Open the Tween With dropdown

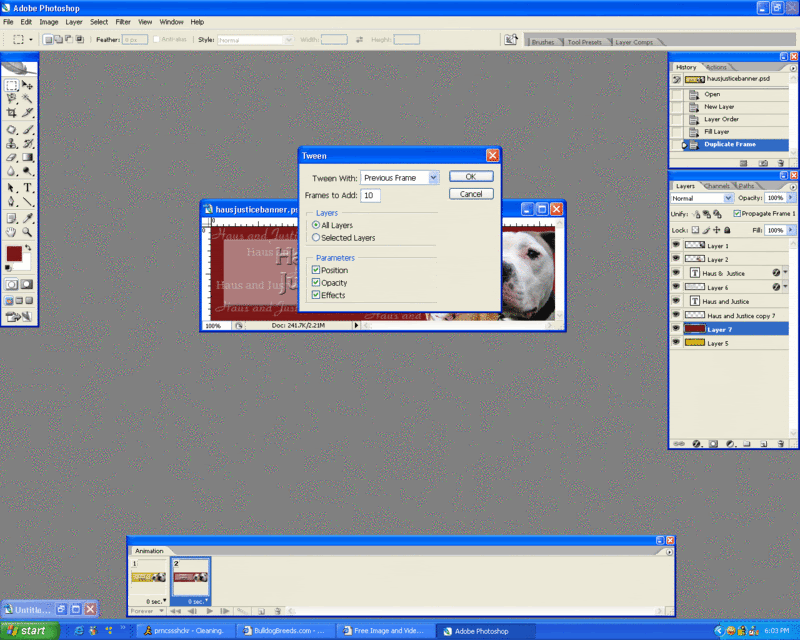pyautogui.click(x=434, y=177)
